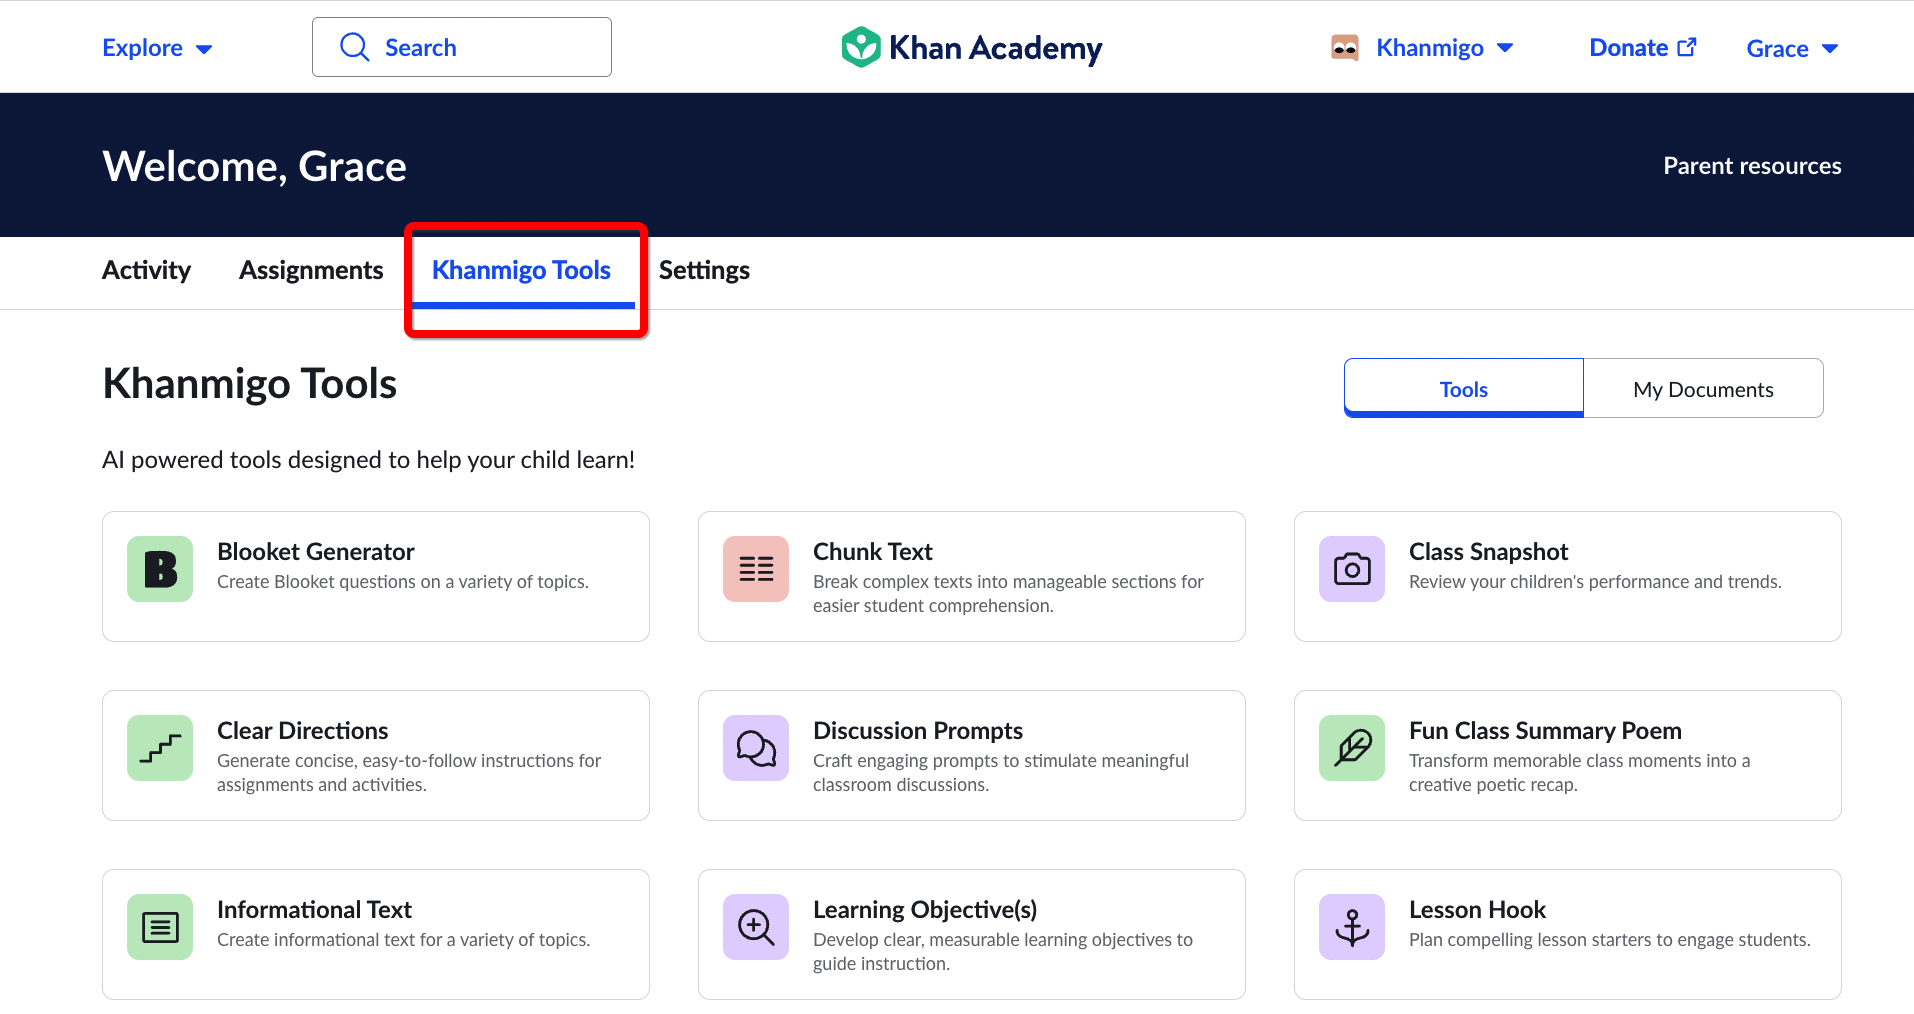Select the Khanmigo Tools tab
Image resolution: width=1914 pixels, height=1014 pixels.
coord(521,270)
